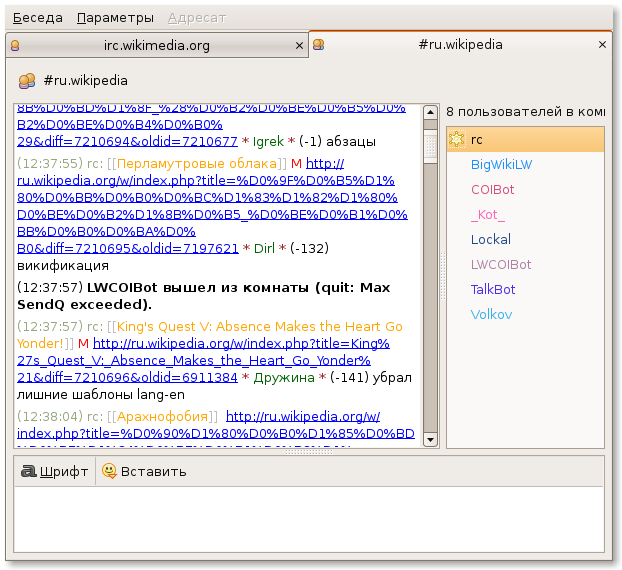Click the font letter icon on Шрифт button
This screenshot has height=570, width=622.
click(29, 471)
